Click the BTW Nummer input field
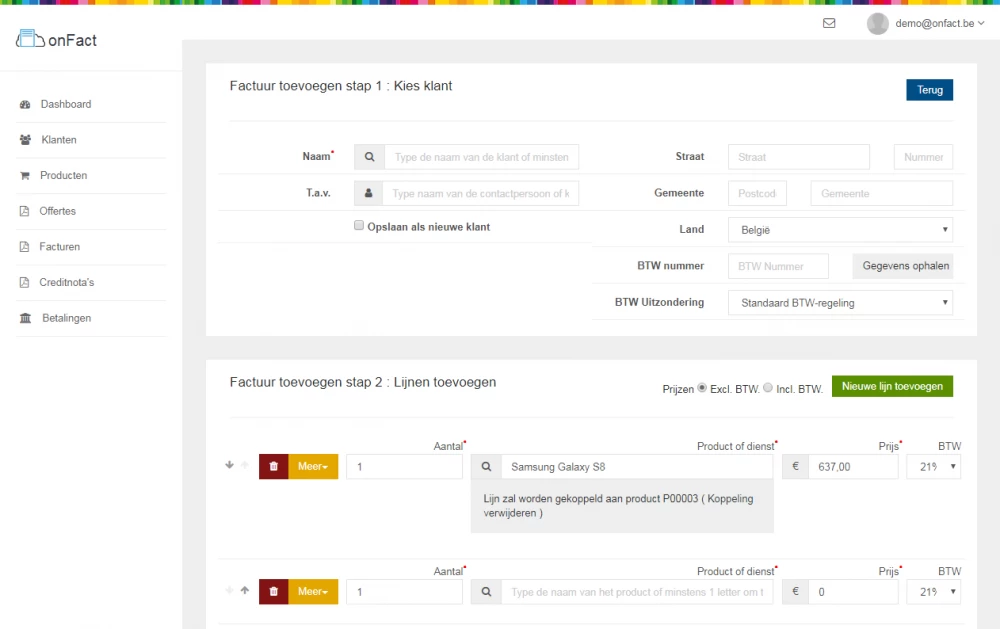Screen dimensions: 1000x629 pos(778,266)
